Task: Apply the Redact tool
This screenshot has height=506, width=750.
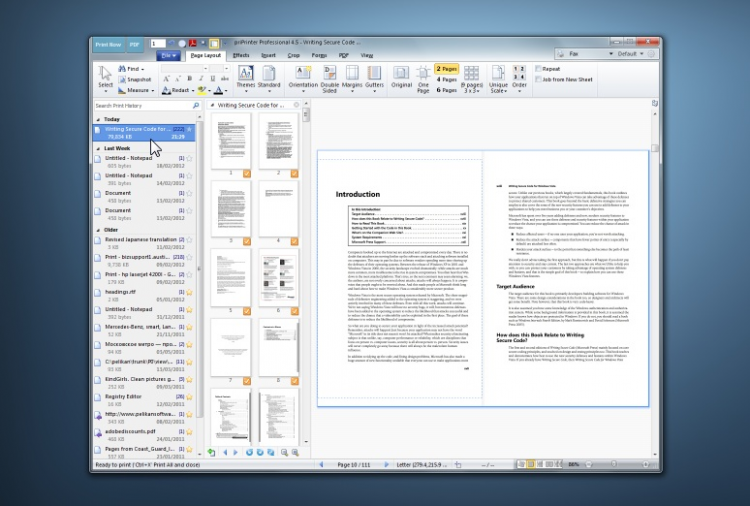Action: click(x=176, y=90)
